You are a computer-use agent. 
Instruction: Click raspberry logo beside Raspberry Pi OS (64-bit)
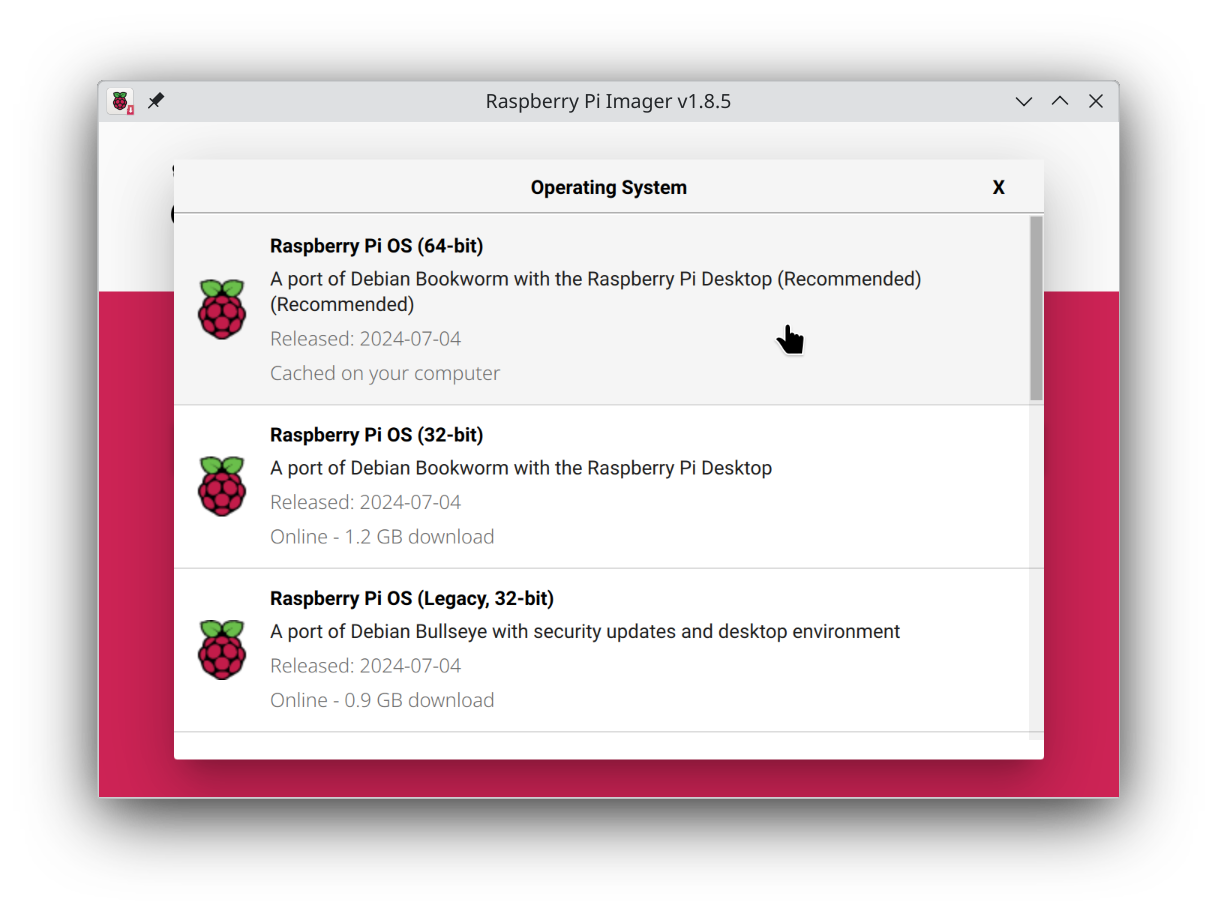pos(222,309)
